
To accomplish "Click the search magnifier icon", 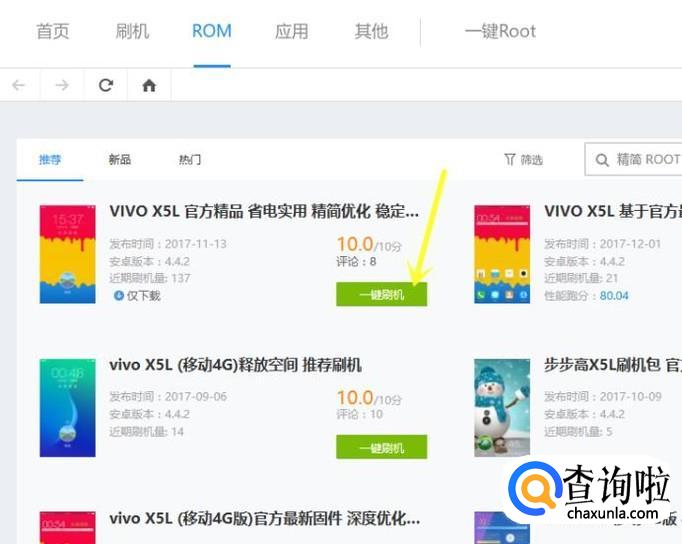I will click(x=602, y=160).
